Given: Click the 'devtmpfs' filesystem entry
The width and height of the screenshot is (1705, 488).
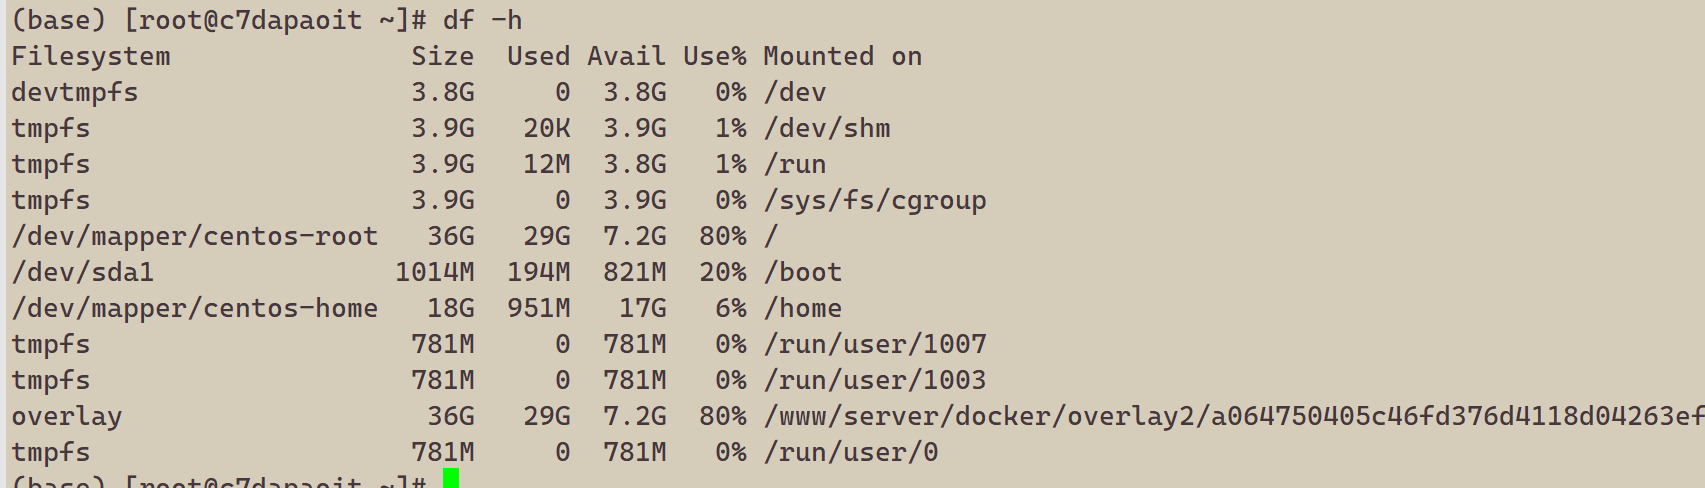Looking at the screenshot, I should 75,93.
